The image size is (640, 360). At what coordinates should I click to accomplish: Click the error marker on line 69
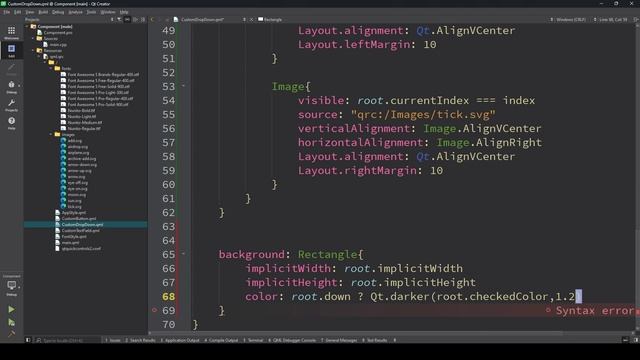point(154,310)
